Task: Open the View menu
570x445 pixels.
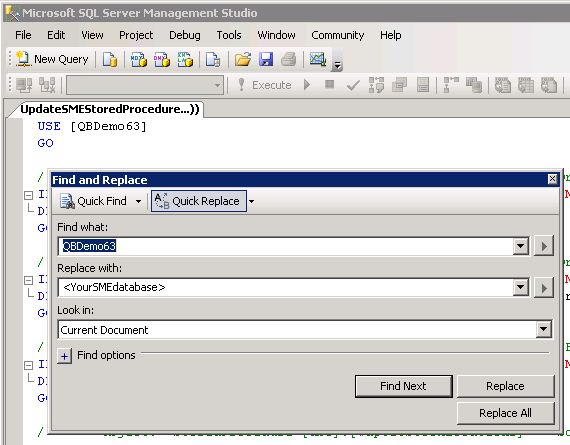Action: click(92, 35)
